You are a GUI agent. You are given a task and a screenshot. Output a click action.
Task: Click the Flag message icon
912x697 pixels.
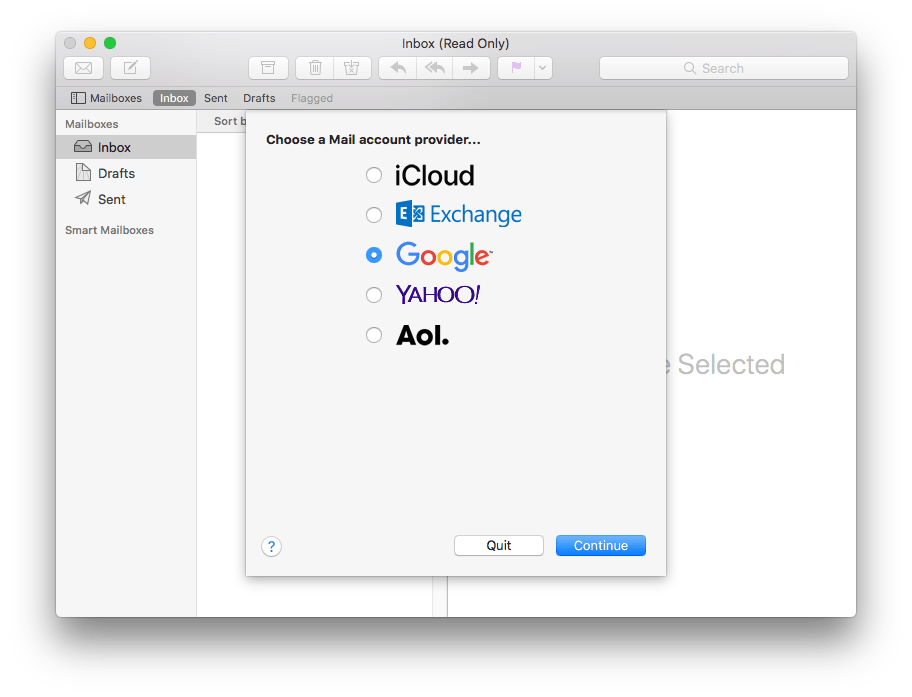pos(517,68)
